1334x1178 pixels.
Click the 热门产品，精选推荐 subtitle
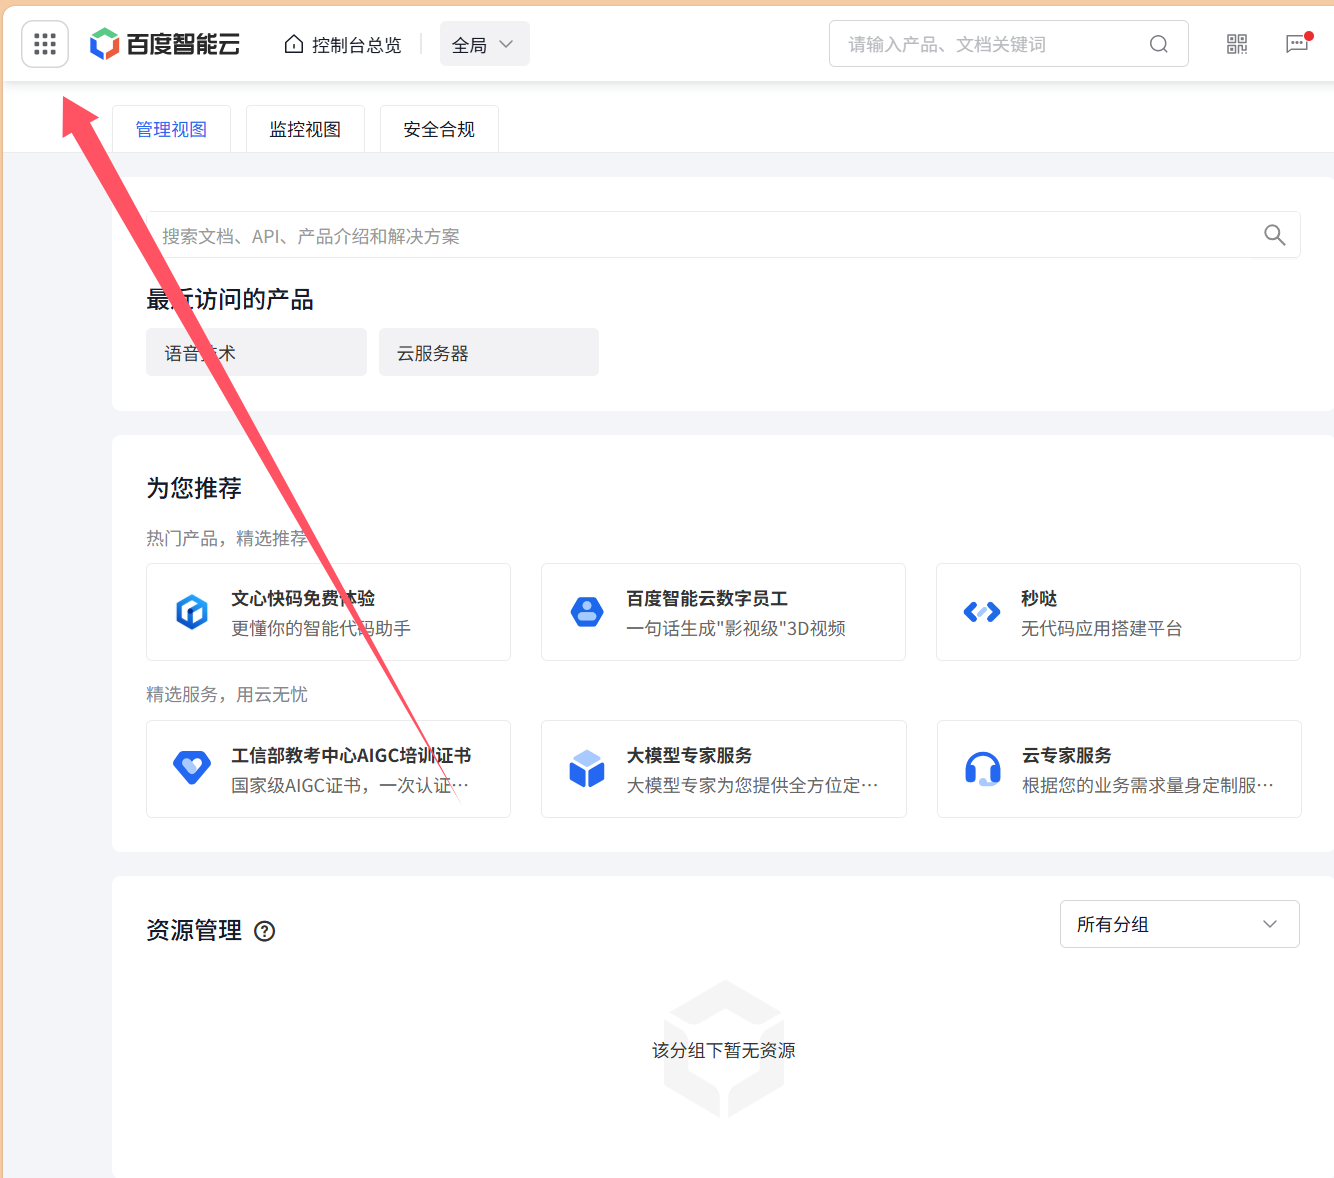pos(227,538)
